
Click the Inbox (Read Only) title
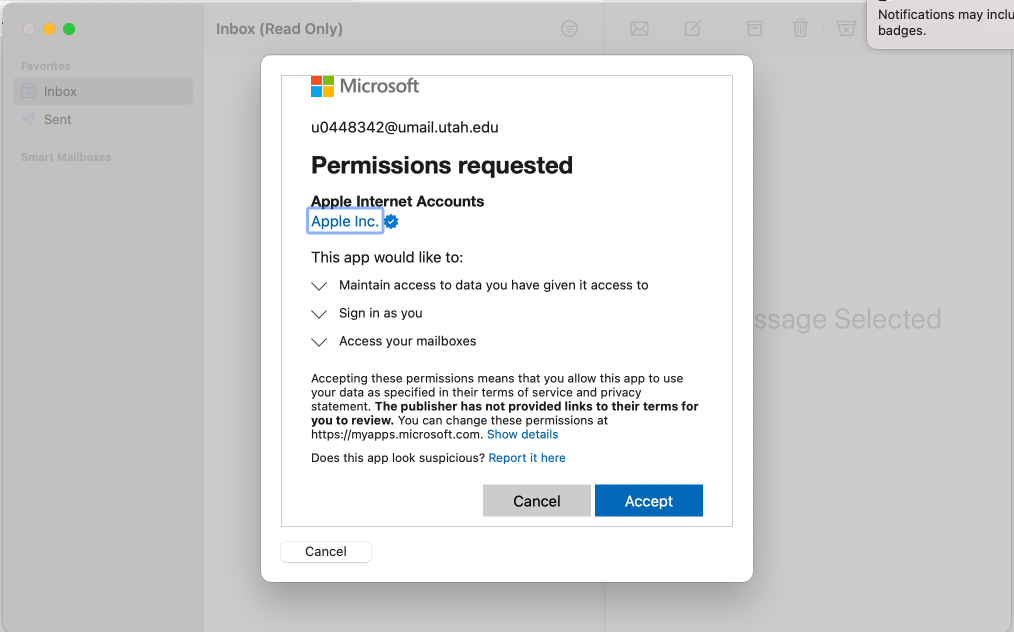tap(279, 28)
